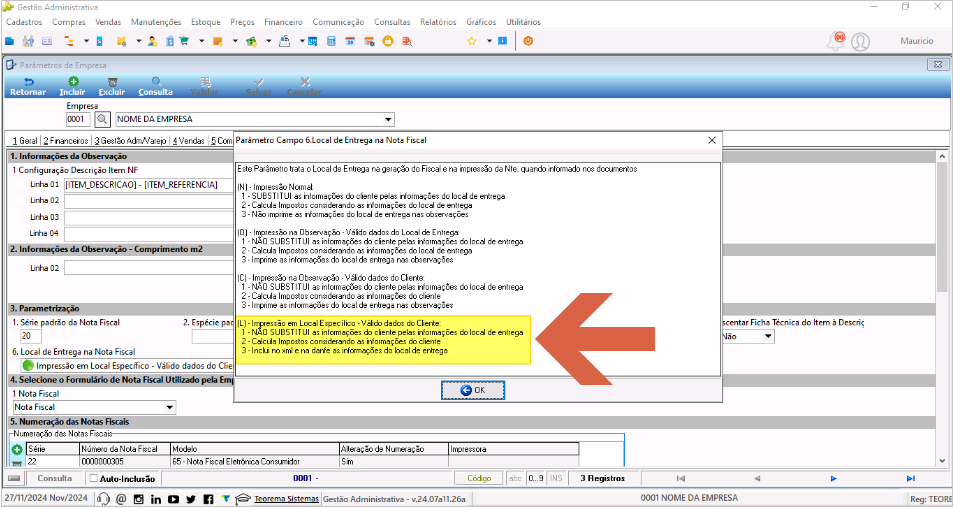The image size is (953, 508).
Task: Click the company lookup magnifier beside 0001
Action: coord(103,119)
